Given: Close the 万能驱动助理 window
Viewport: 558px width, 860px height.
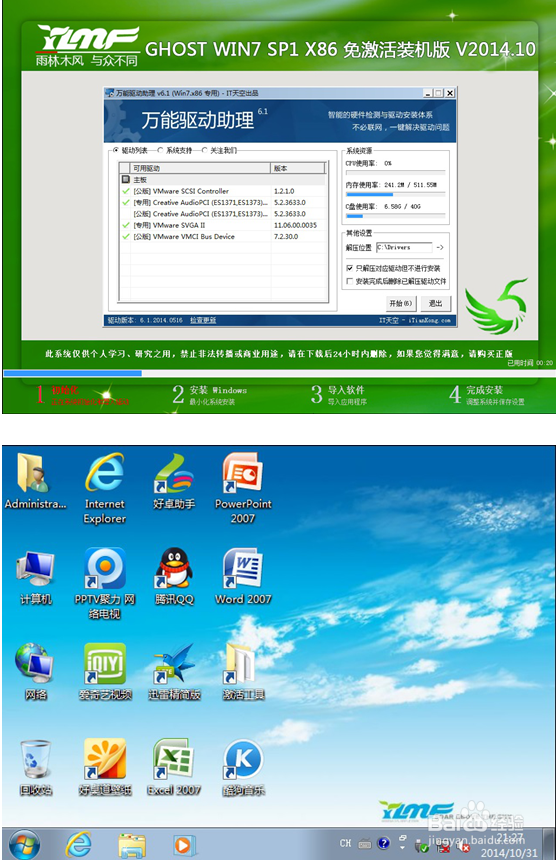Looking at the screenshot, I should (450, 93).
